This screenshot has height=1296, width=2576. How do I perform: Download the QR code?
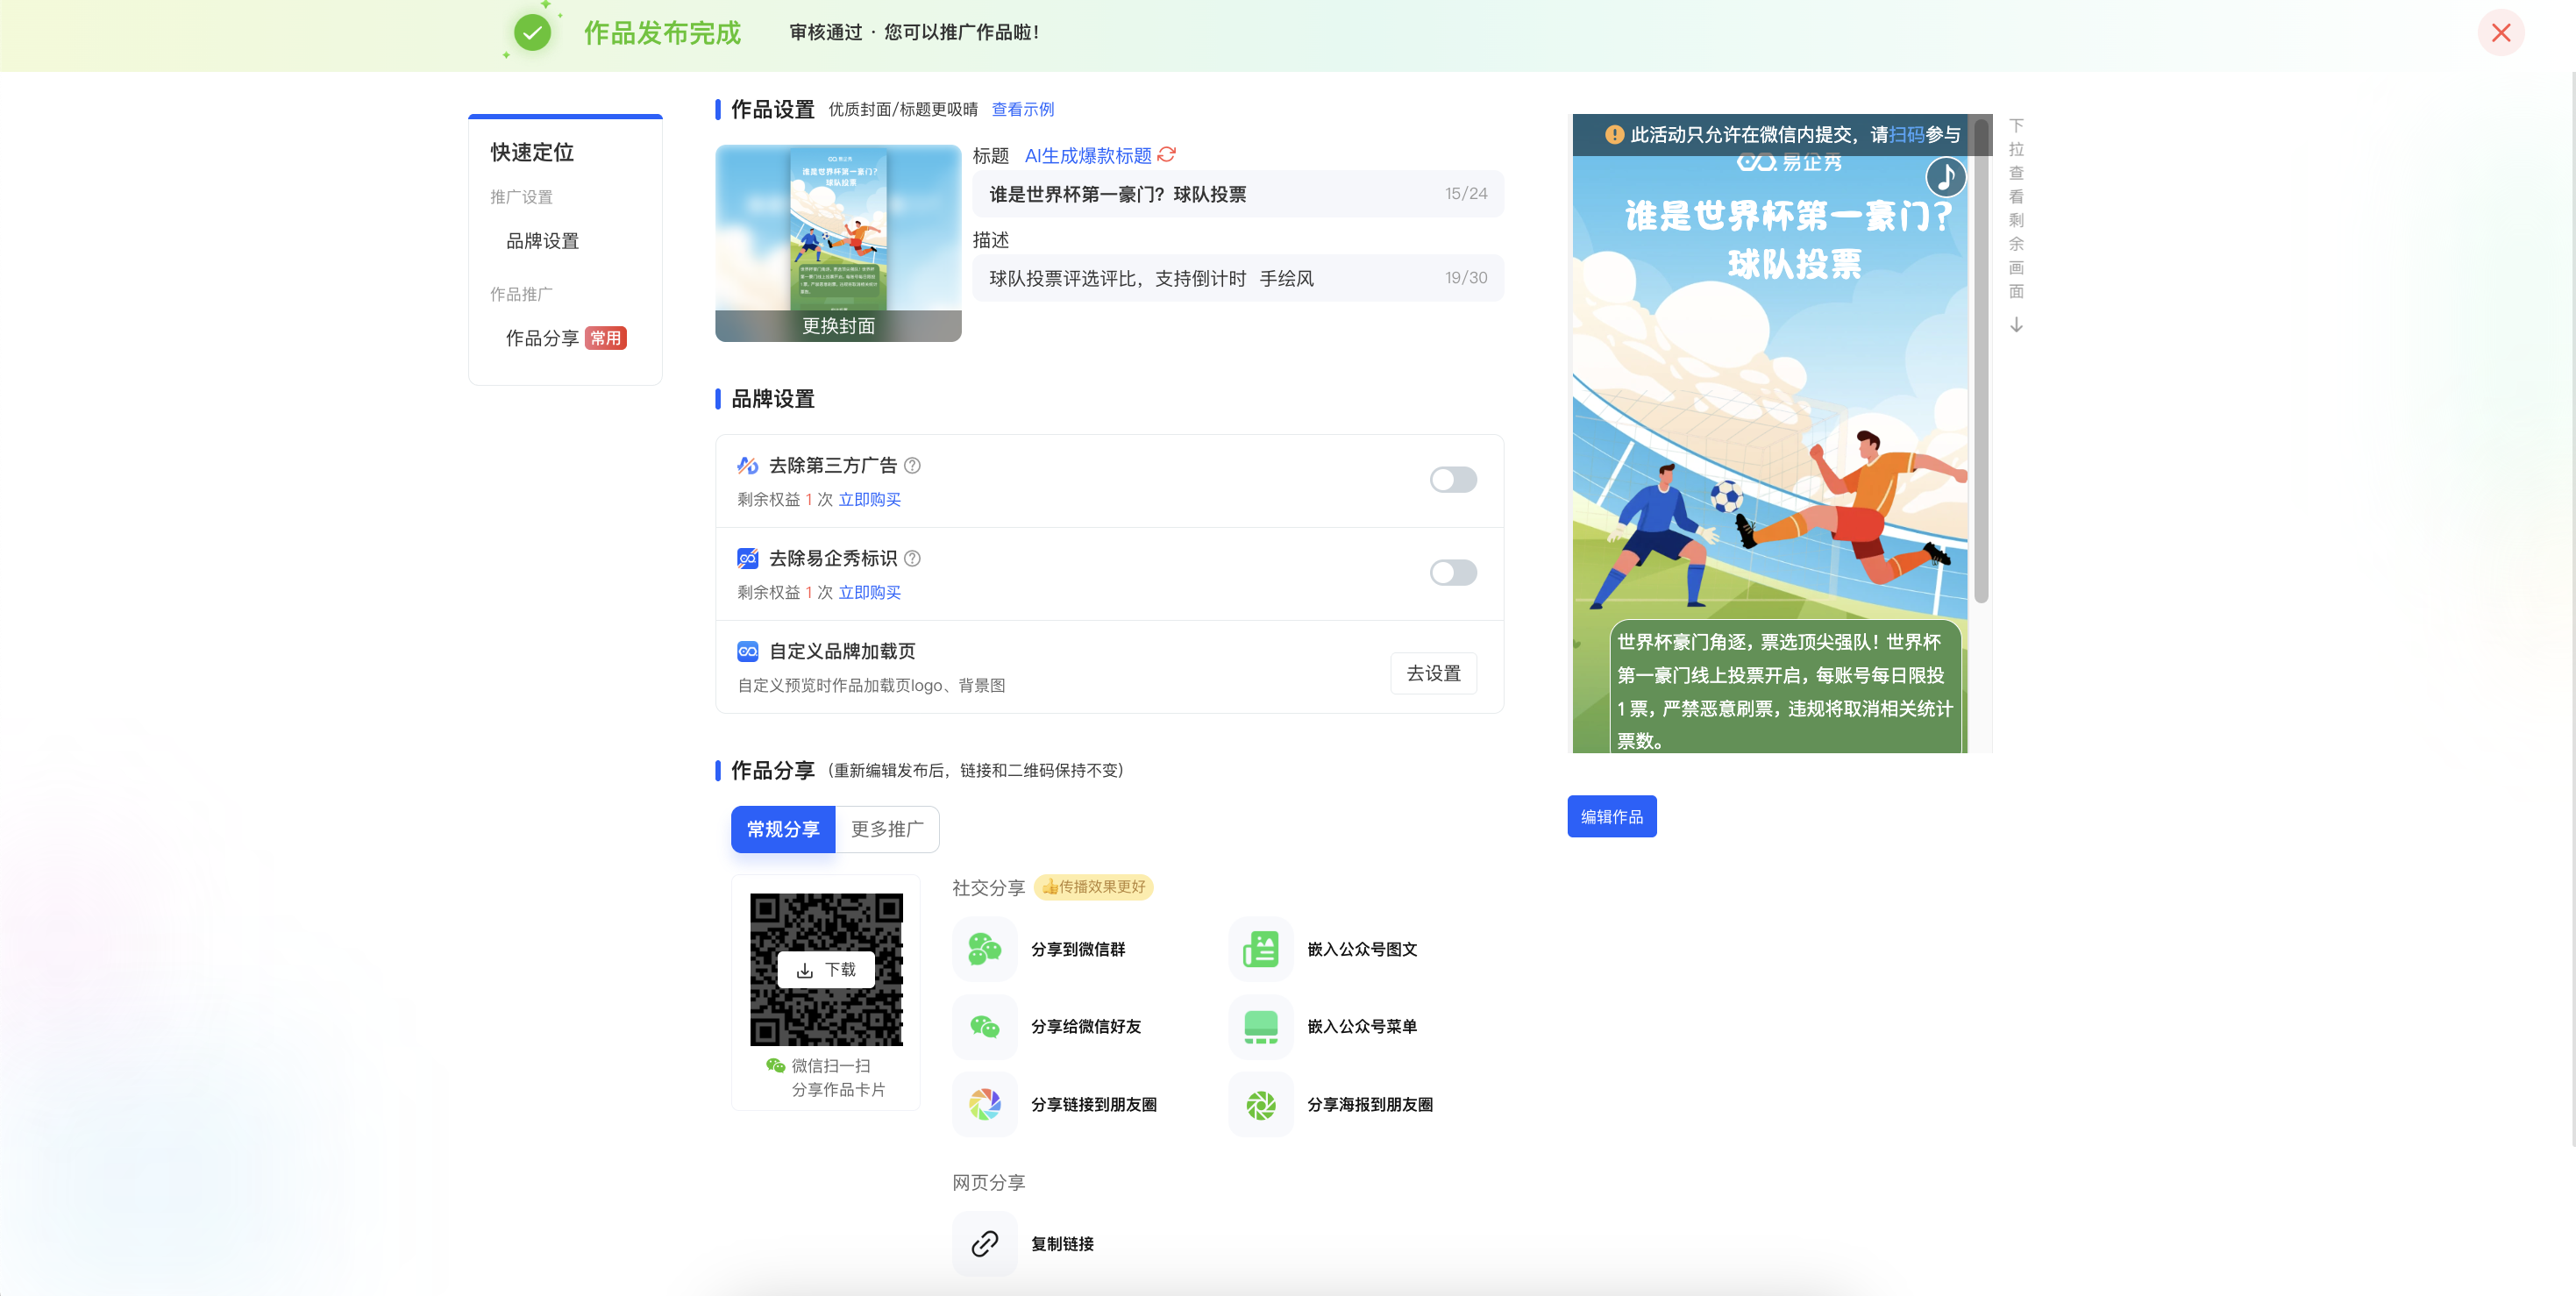point(826,970)
